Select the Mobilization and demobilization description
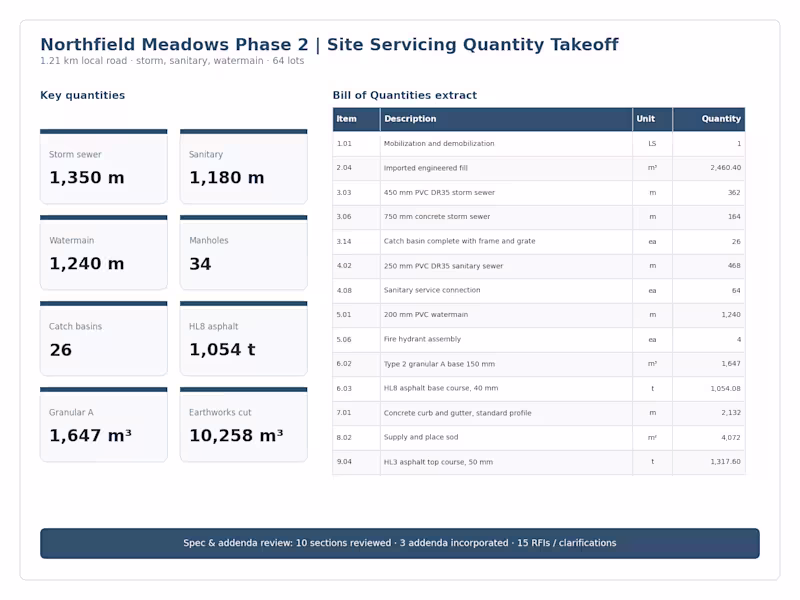The height and width of the screenshot is (600, 800). point(439,144)
